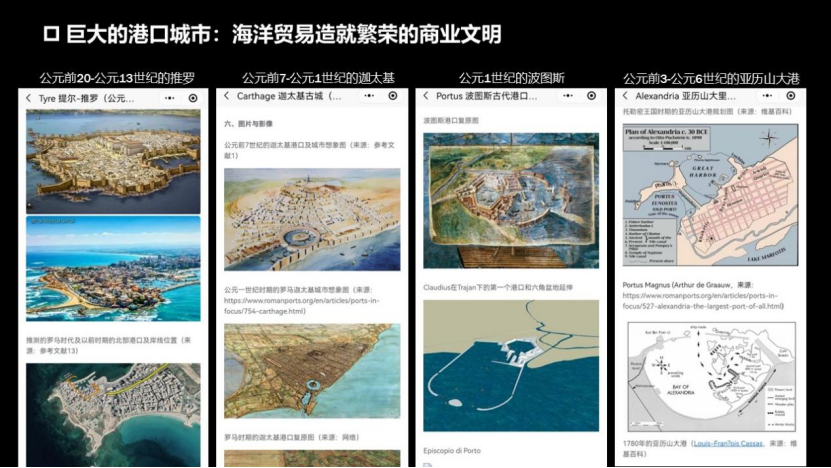Click back arrow on the Portus page
Viewport: 831px width, 468px height.
pyautogui.click(x=426, y=97)
